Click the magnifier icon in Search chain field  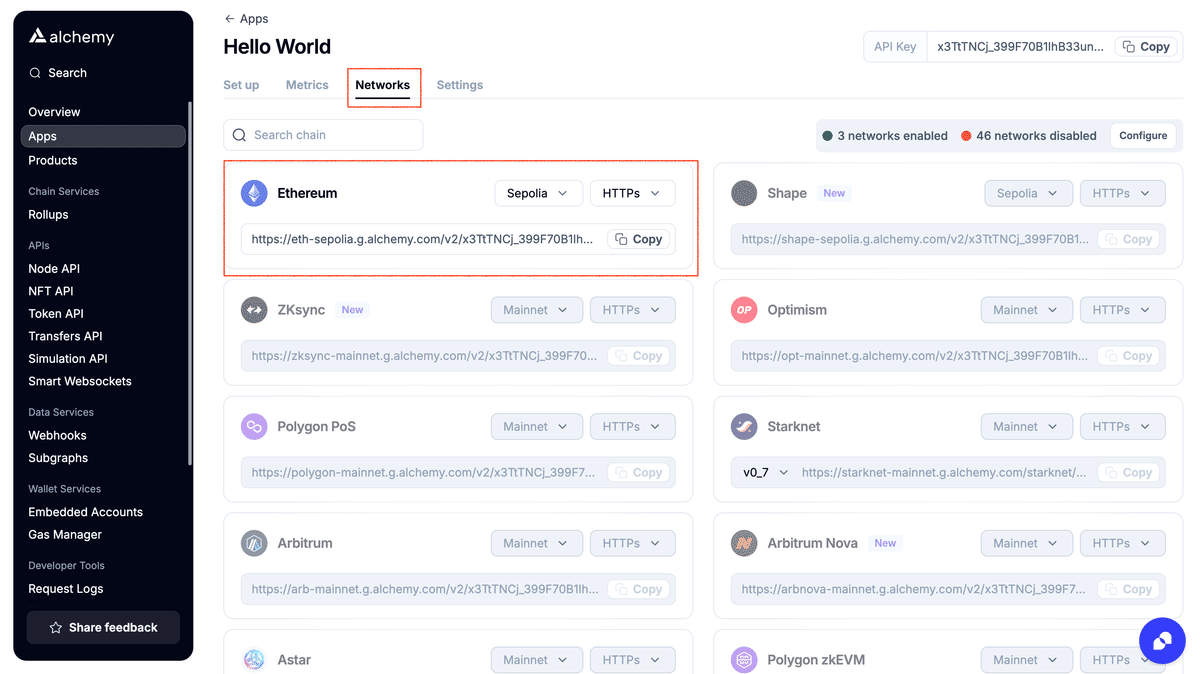tap(239, 135)
